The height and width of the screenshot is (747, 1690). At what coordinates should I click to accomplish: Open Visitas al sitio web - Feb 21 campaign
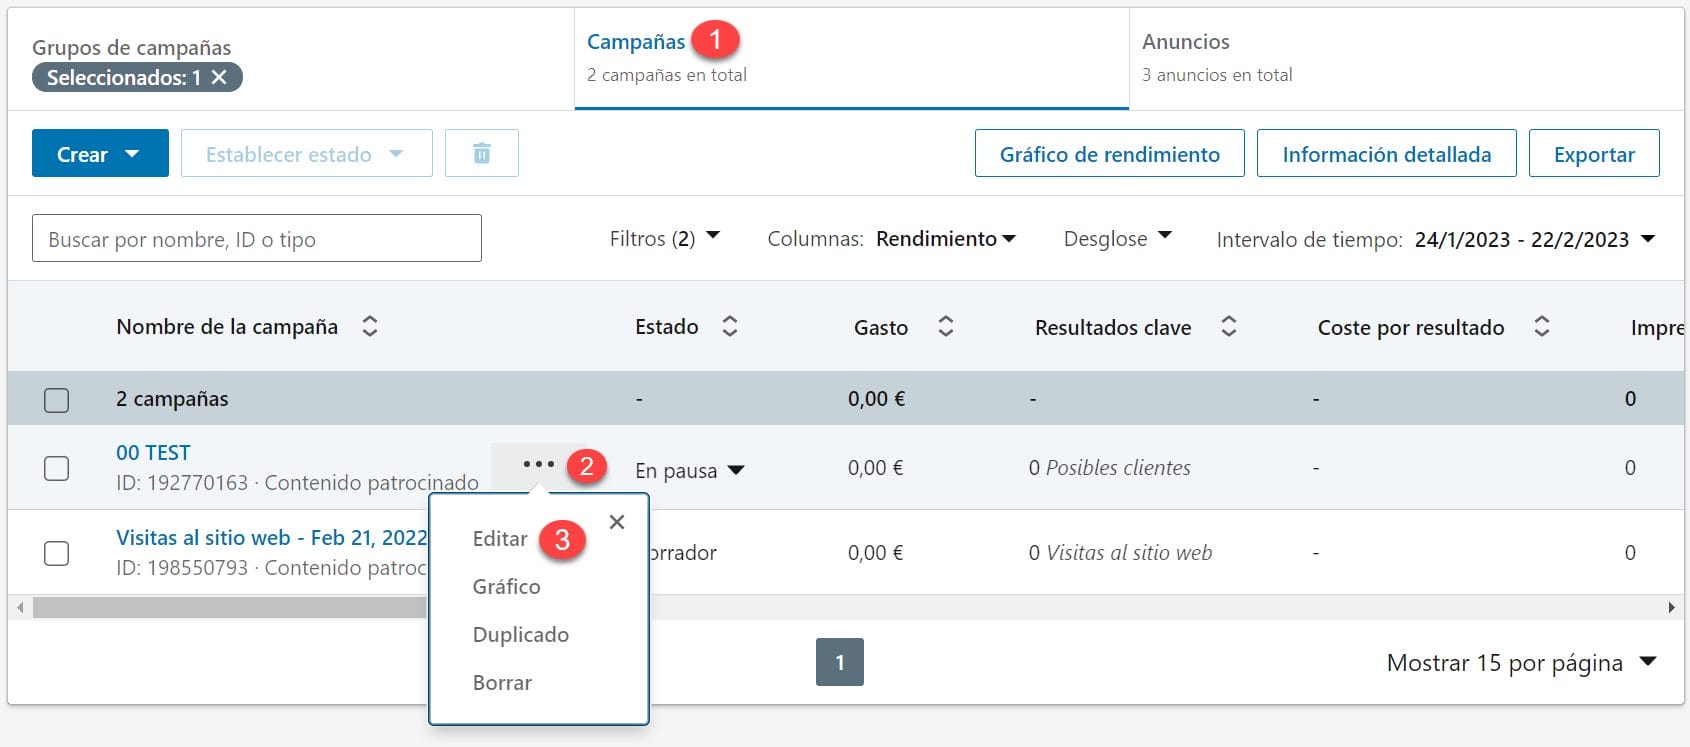pyautogui.click(x=272, y=537)
